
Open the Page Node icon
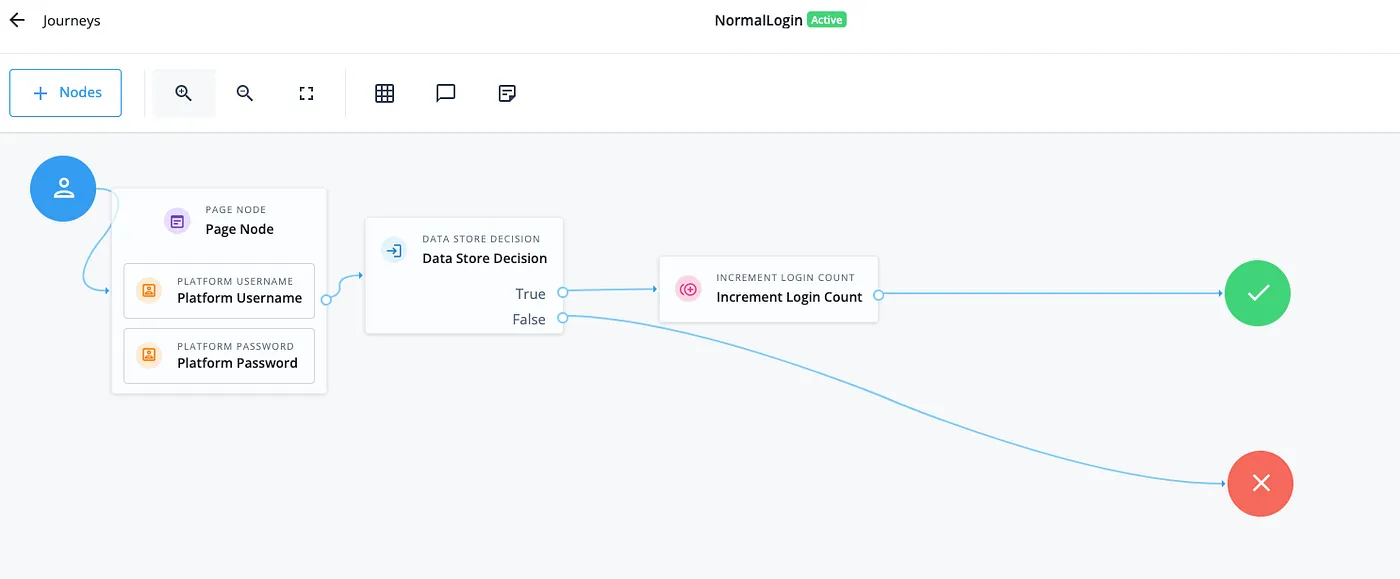[x=176, y=220]
